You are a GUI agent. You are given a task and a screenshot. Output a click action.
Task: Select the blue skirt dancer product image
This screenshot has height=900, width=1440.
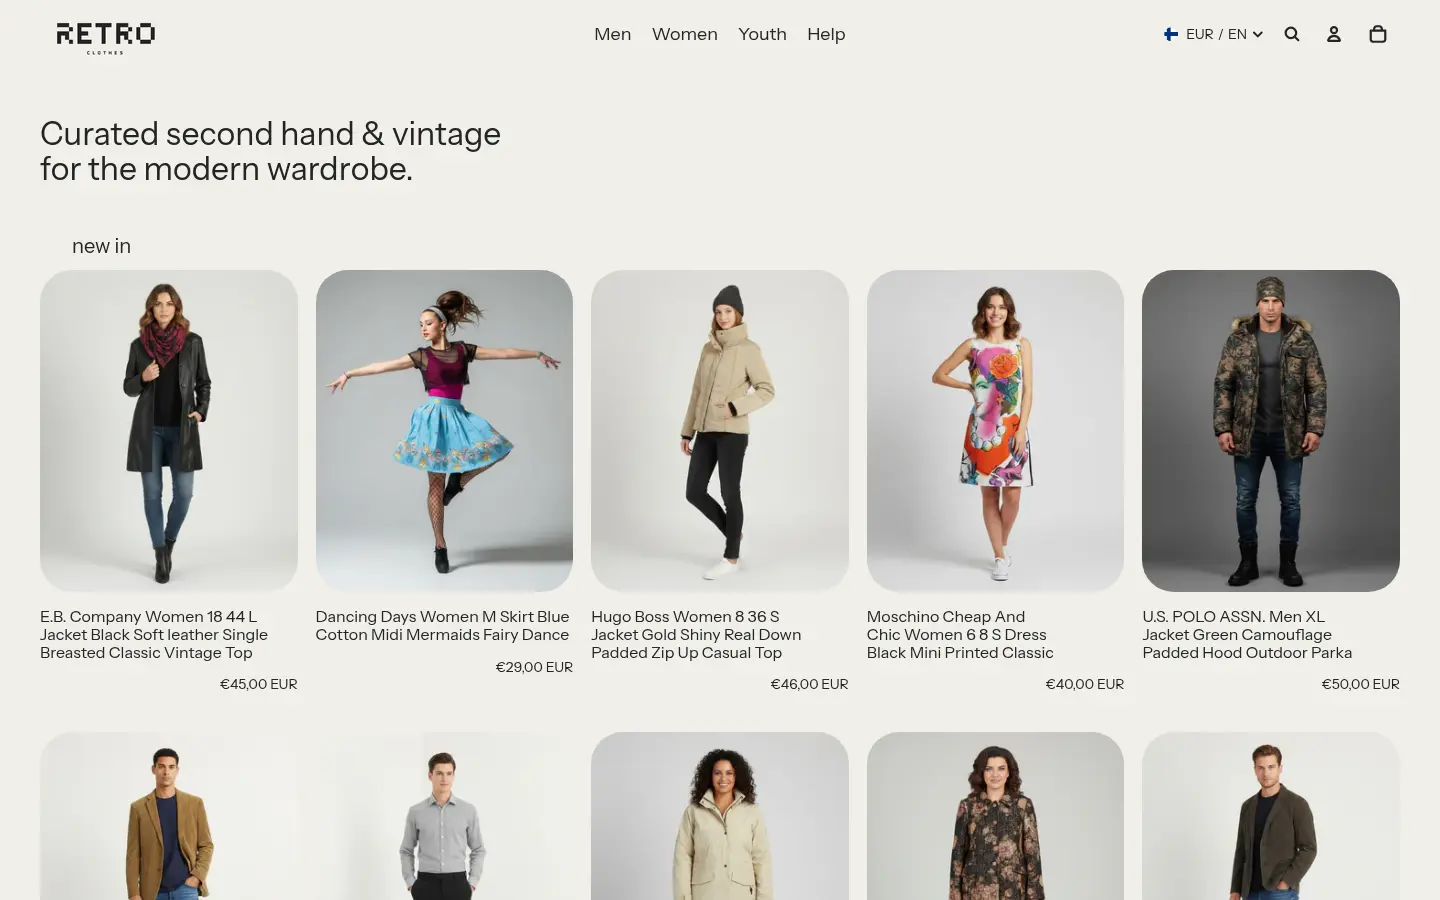click(444, 430)
